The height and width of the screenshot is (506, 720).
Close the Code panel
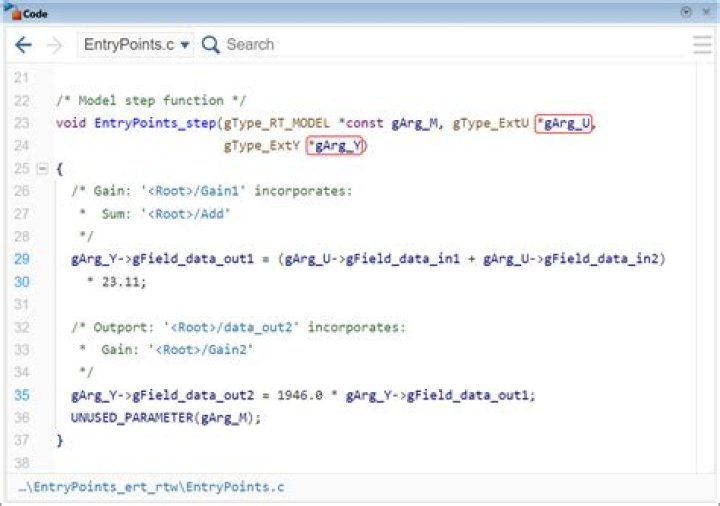pyautogui.click(x=707, y=12)
